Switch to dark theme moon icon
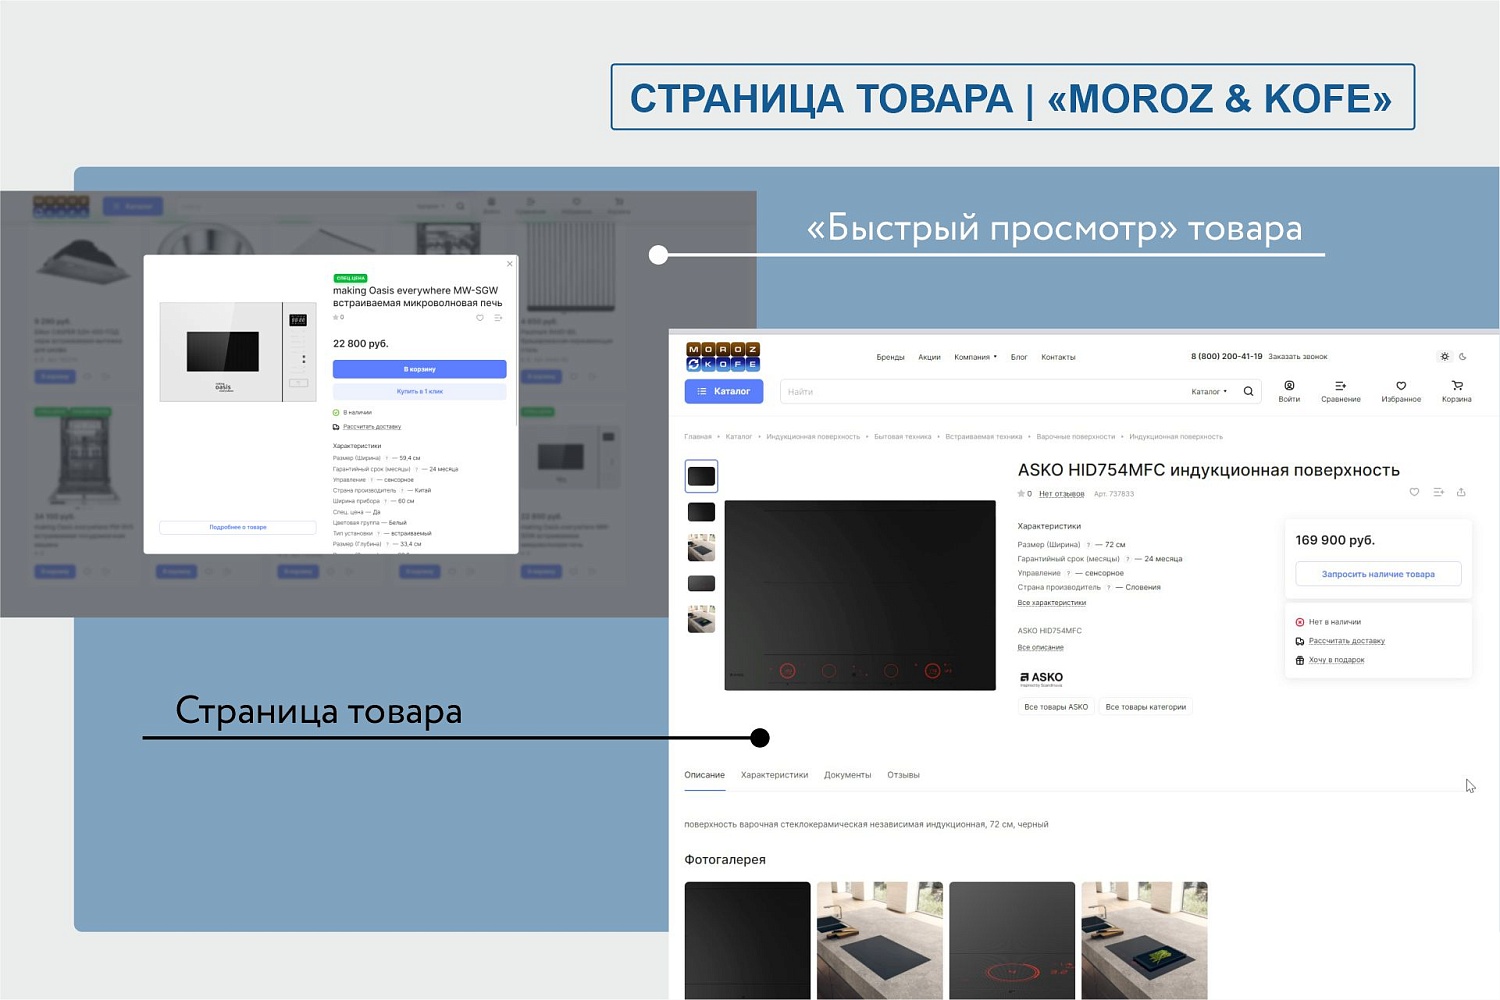 pyautogui.click(x=1463, y=357)
